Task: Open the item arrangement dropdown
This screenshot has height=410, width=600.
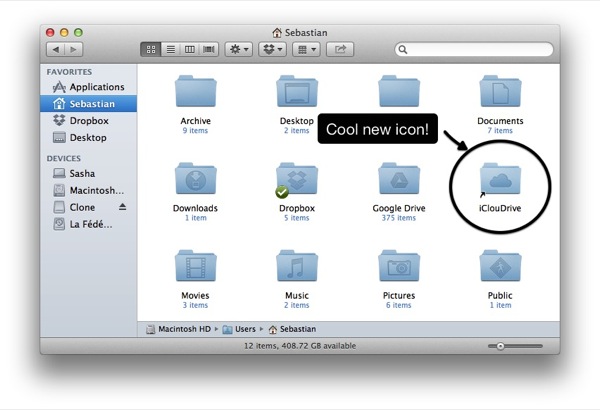Action: (x=306, y=49)
